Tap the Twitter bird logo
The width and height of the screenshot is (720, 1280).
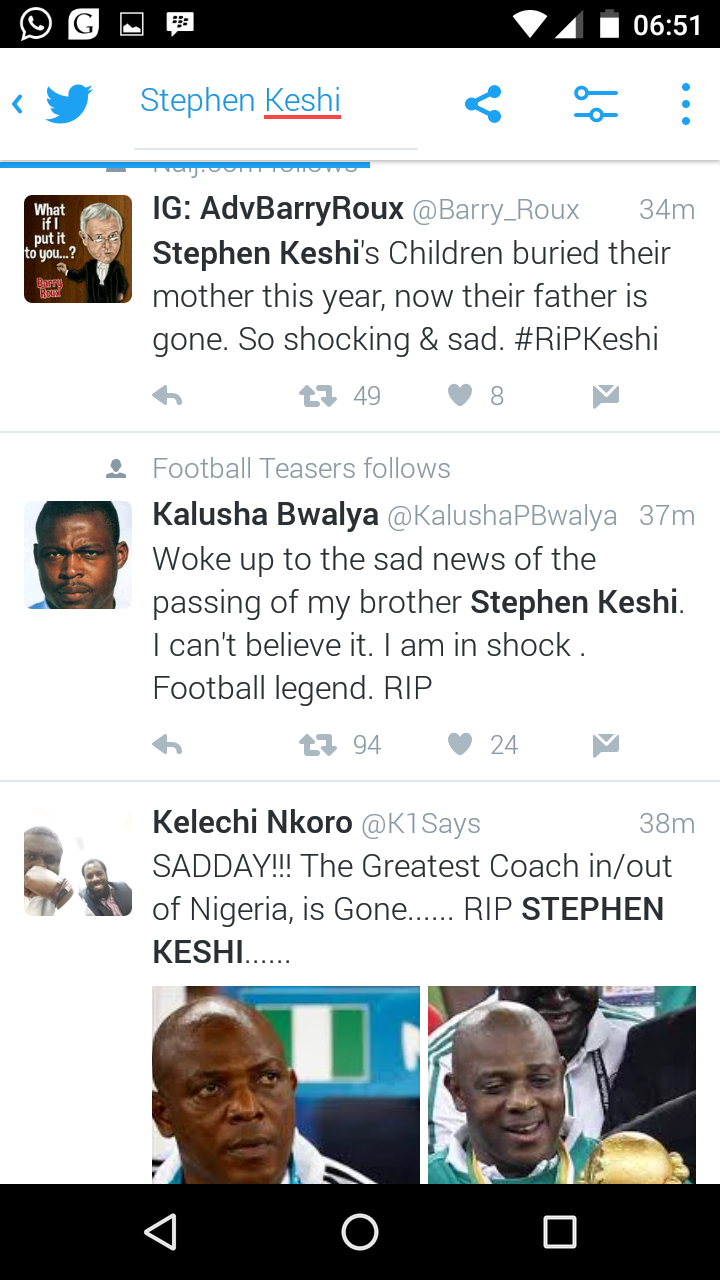69,104
